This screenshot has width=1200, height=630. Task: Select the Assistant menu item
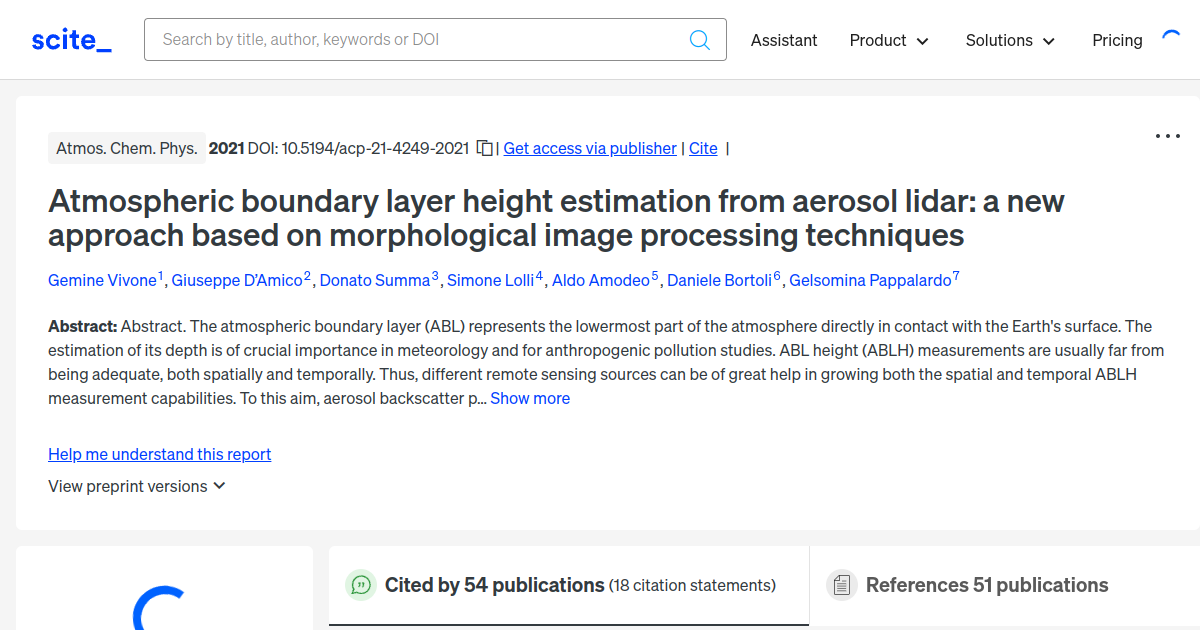pos(784,40)
